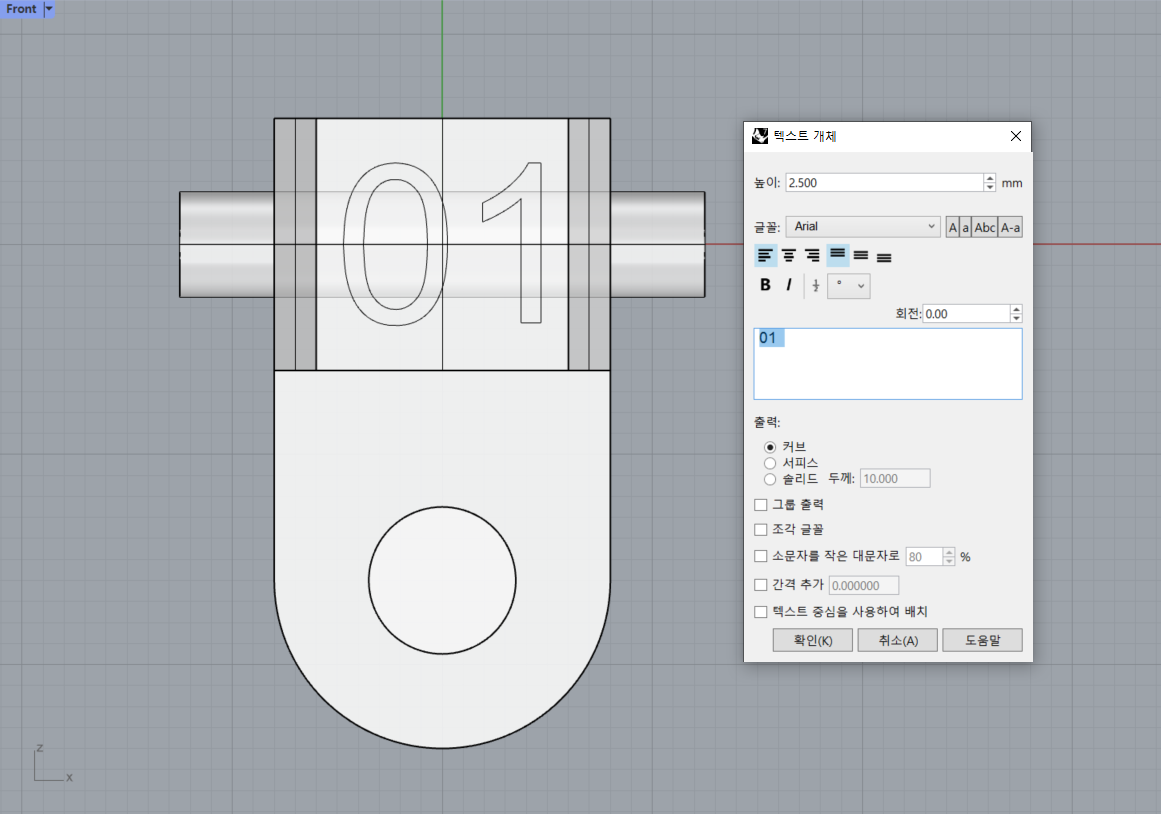The width and height of the screenshot is (1161, 814).
Task: Enable 텍스트 중심을 사용하여 배치 checkbox
Action: [760, 612]
